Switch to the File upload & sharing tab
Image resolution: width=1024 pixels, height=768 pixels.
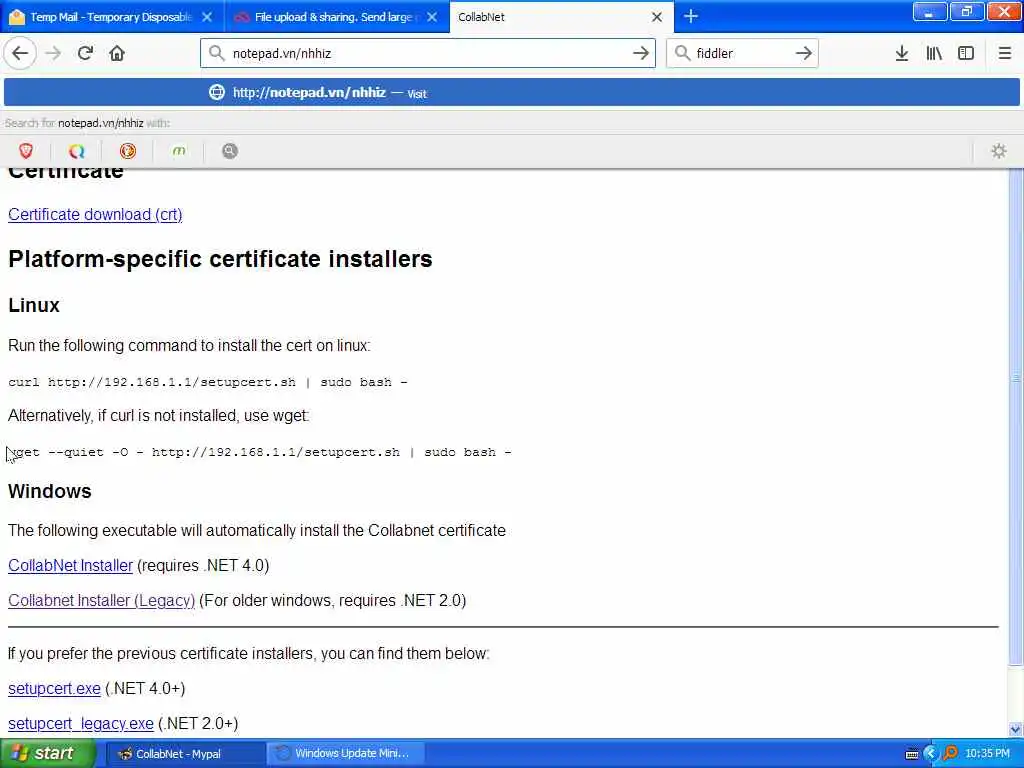click(x=336, y=17)
